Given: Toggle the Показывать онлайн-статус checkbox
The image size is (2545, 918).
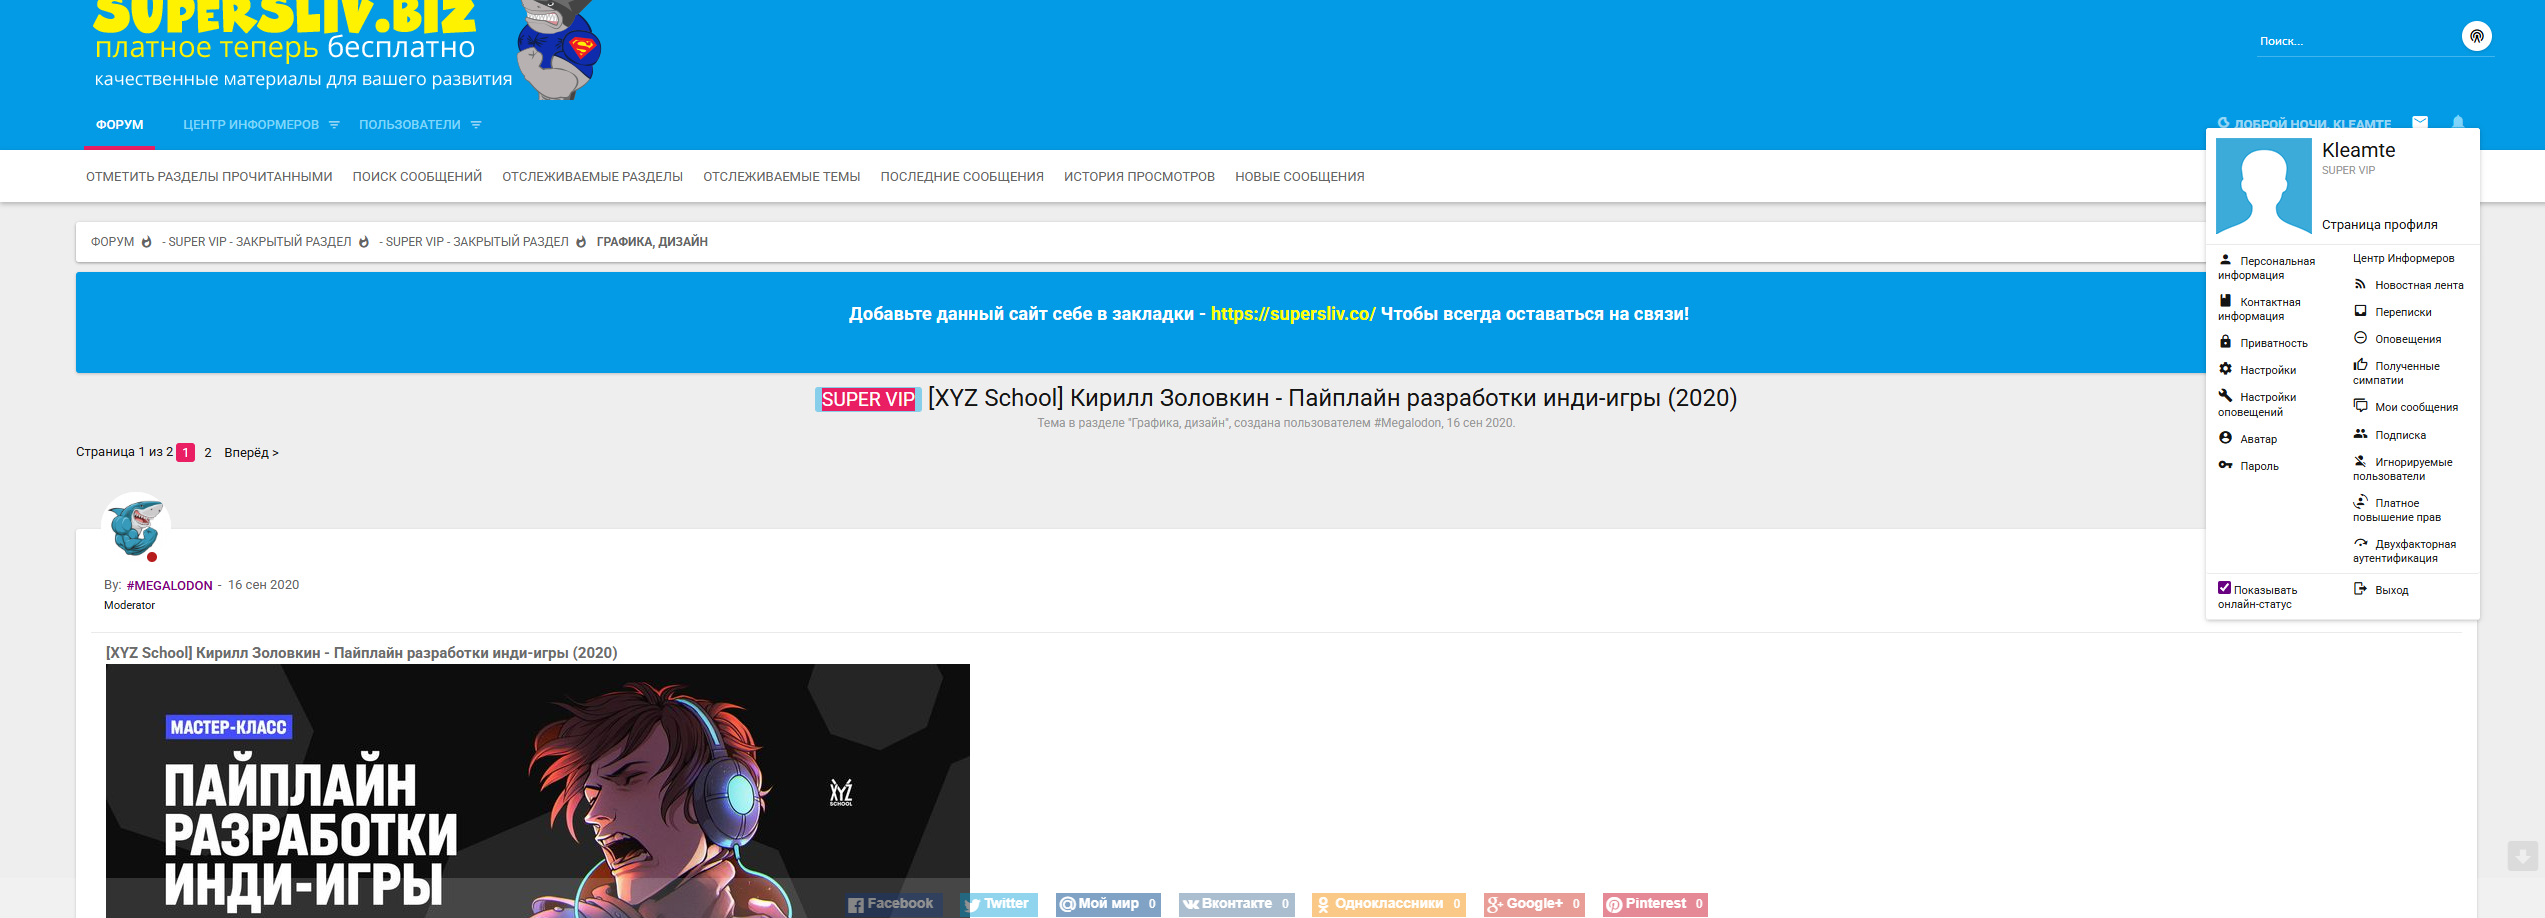Looking at the screenshot, I should 2224,588.
